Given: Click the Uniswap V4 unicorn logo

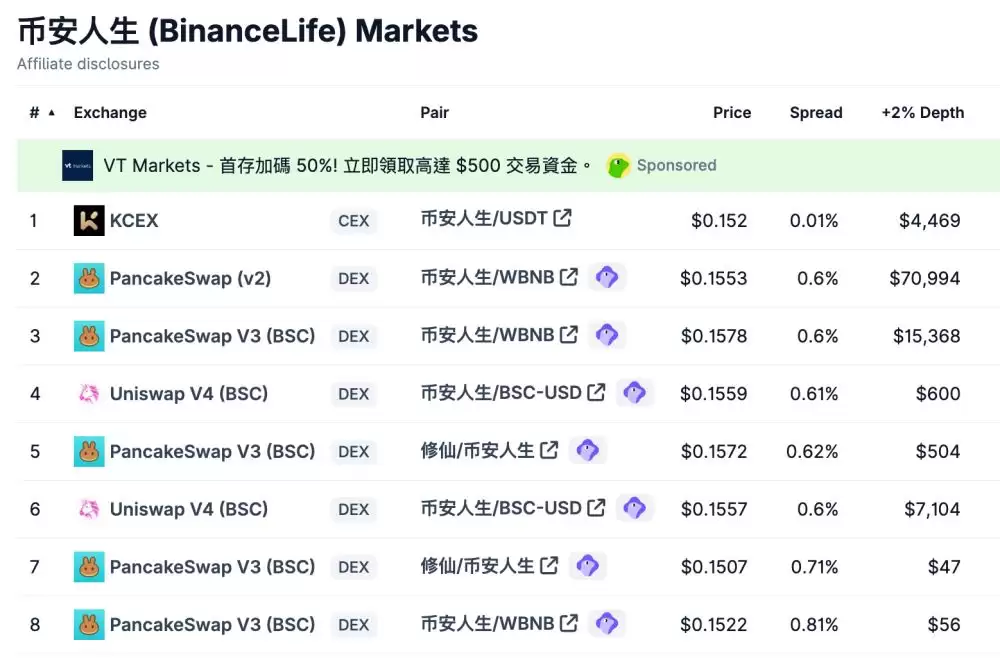Looking at the screenshot, I should pyautogui.click(x=88, y=394).
